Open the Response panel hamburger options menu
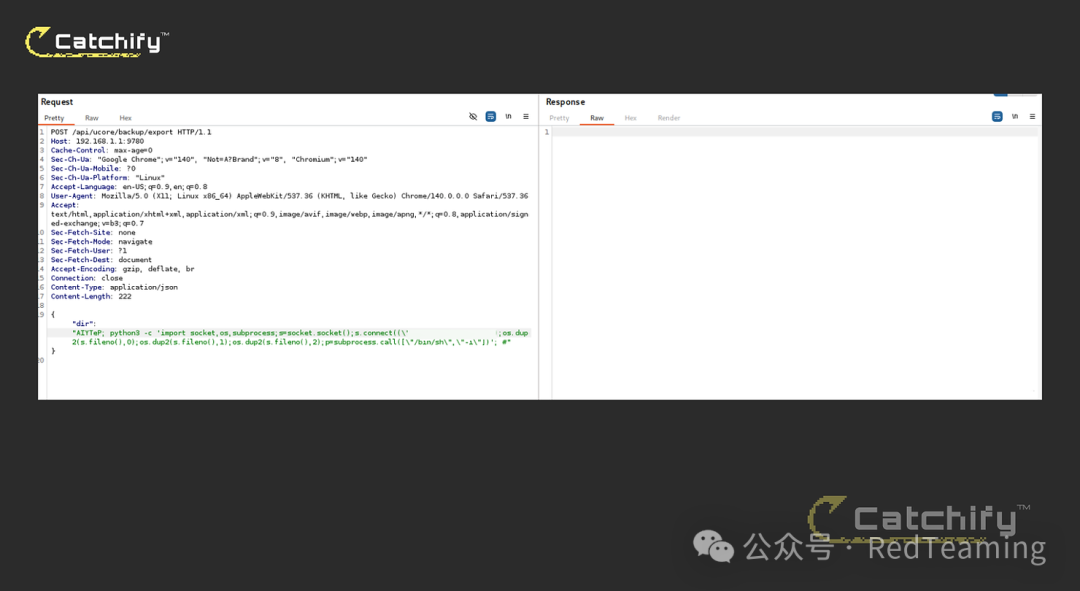Image resolution: width=1080 pixels, height=591 pixels. pyautogui.click(x=1032, y=116)
